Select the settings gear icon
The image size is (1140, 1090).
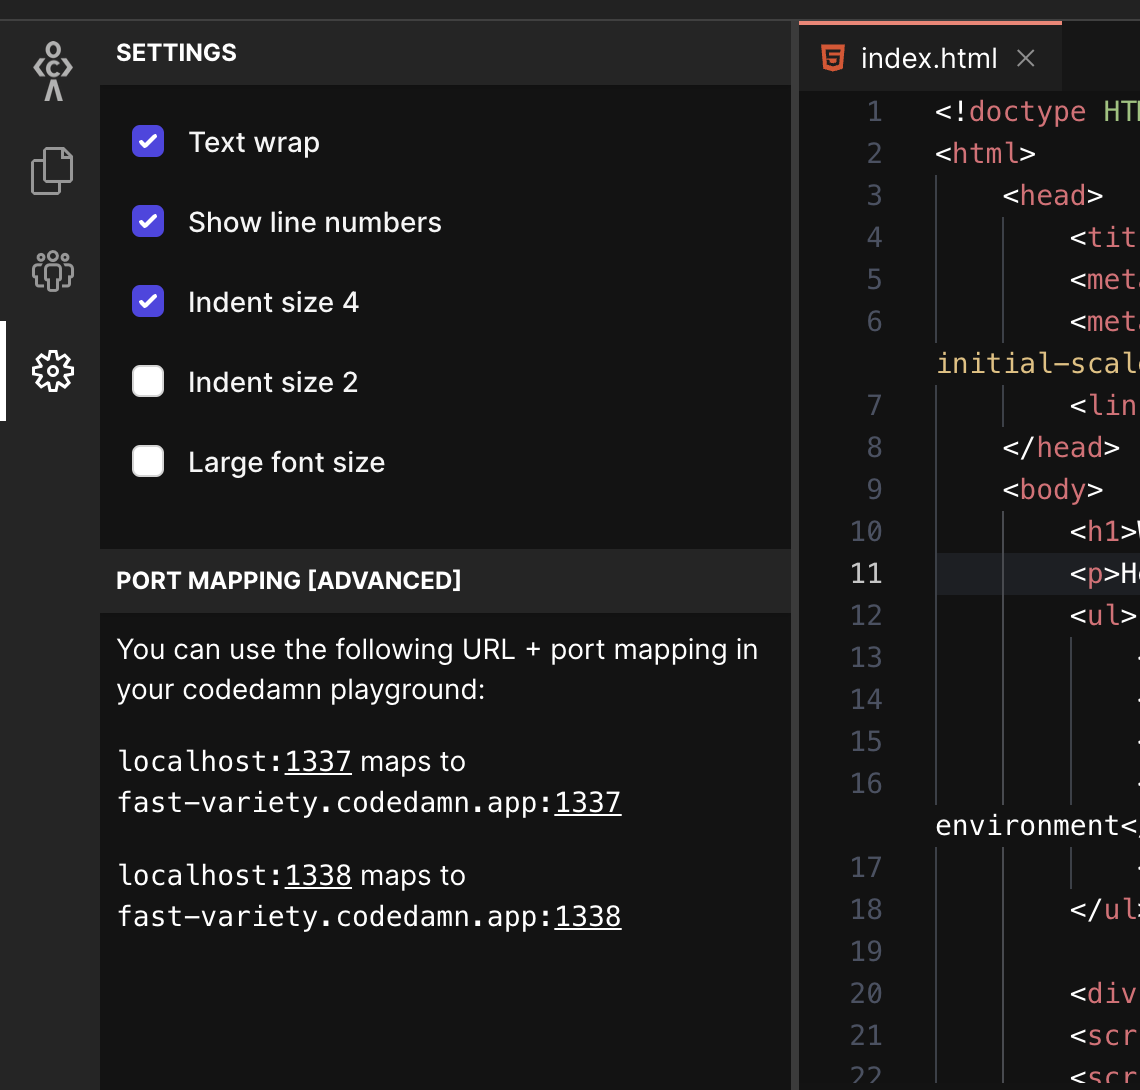click(51, 371)
